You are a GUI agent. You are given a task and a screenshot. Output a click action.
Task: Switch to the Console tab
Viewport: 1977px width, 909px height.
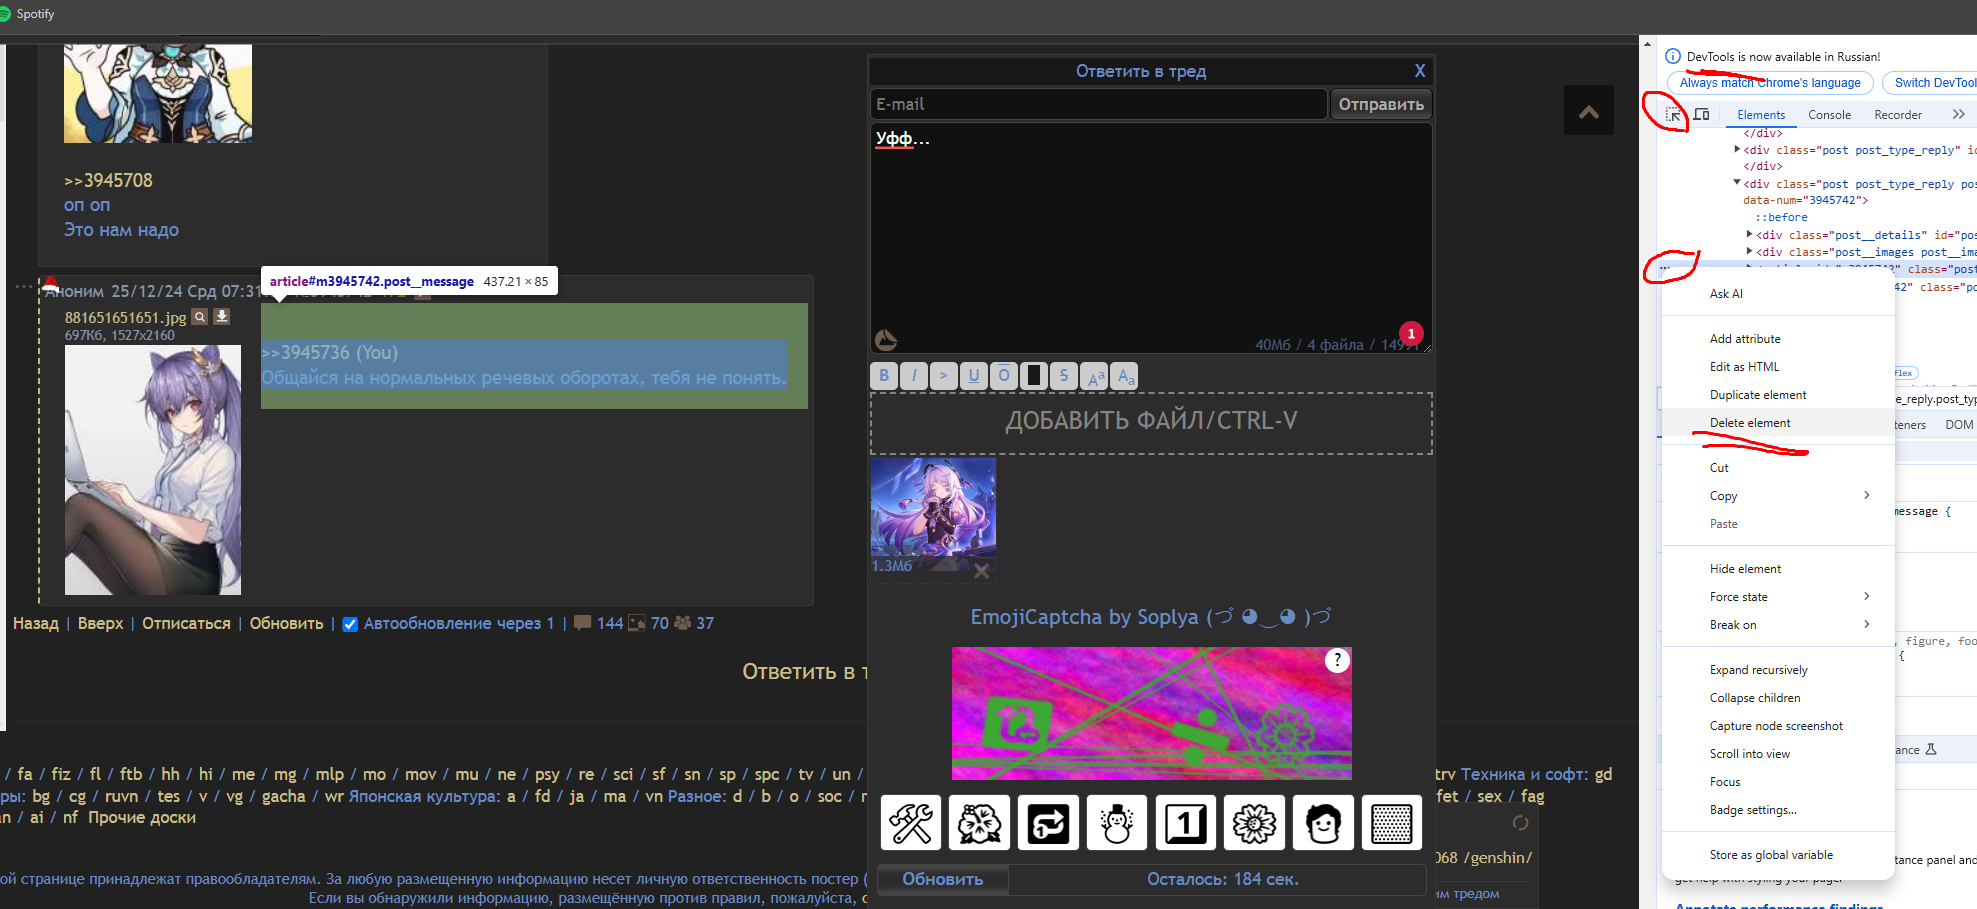(x=1829, y=115)
